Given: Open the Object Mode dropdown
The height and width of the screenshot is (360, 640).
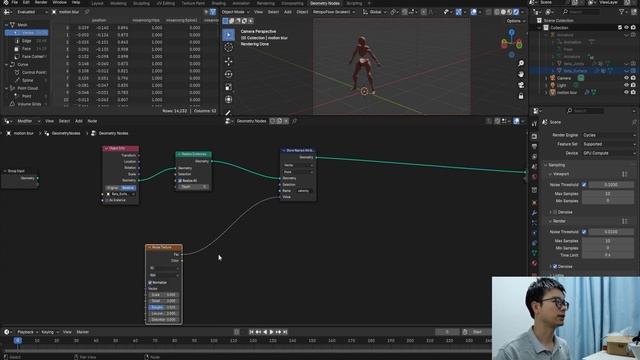Looking at the screenshot, I should click(x=235, y=12).
